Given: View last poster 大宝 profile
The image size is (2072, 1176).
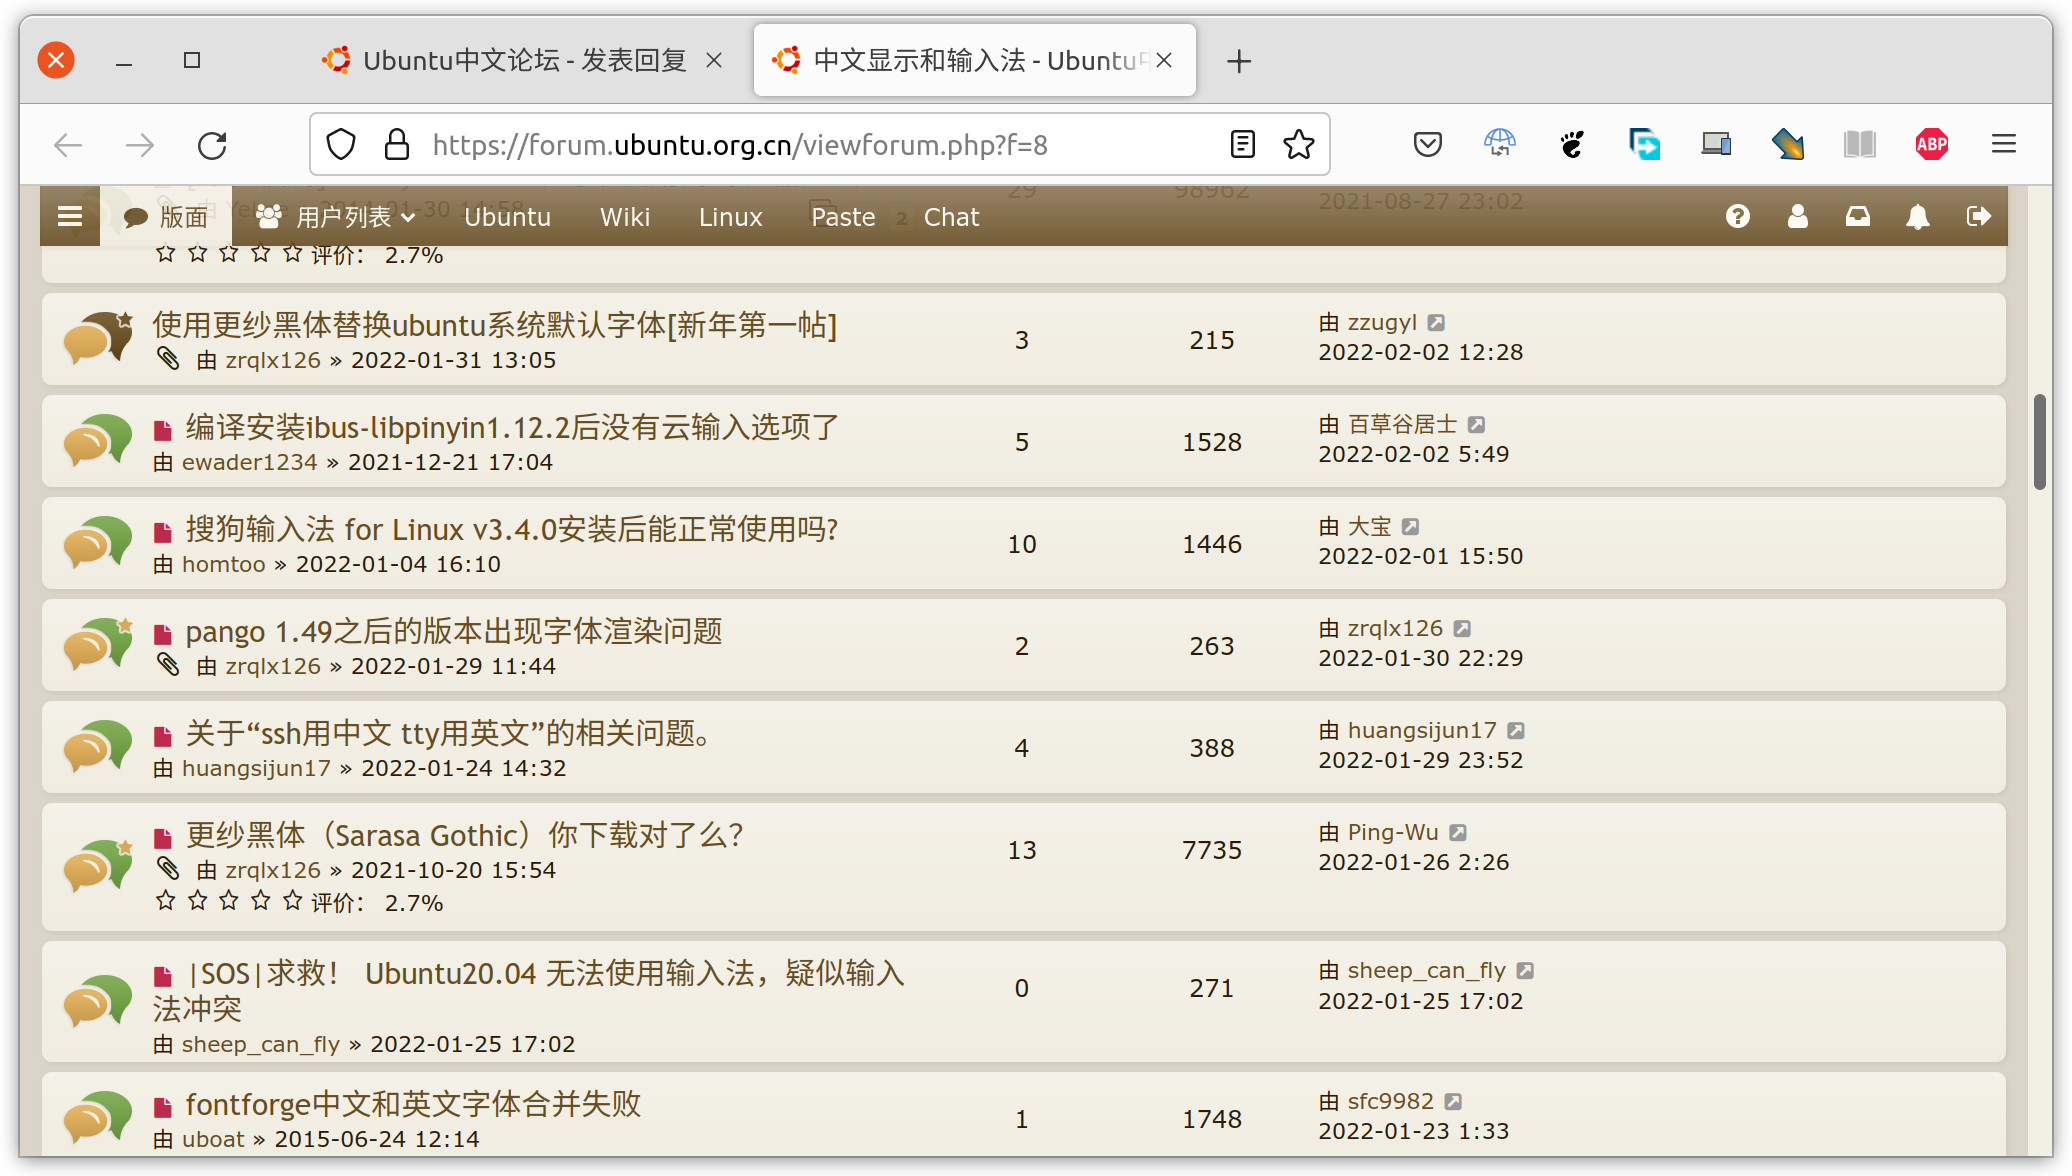Looking at the screenshot, I should (x=1369, y=527).
